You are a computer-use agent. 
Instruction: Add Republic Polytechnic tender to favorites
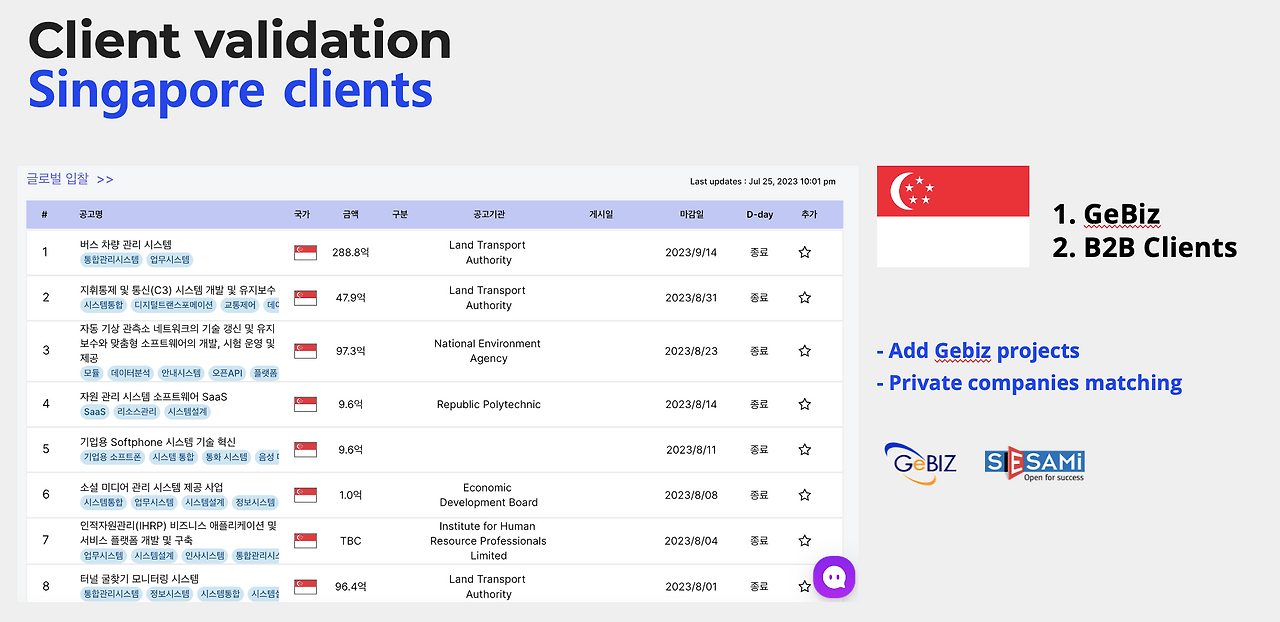(x=804, y=405)
